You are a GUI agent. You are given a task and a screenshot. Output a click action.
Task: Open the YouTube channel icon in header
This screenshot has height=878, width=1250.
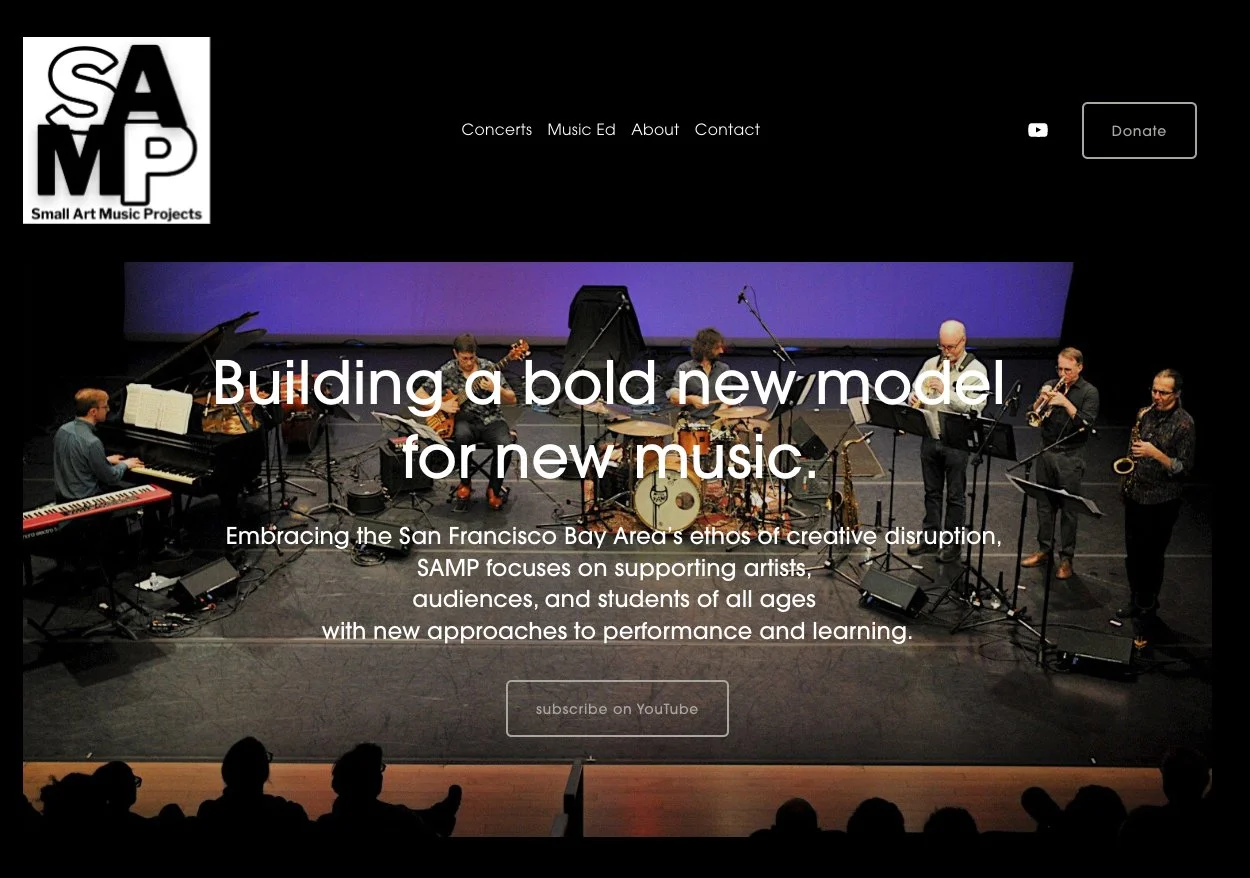(x=1038, y=130)
